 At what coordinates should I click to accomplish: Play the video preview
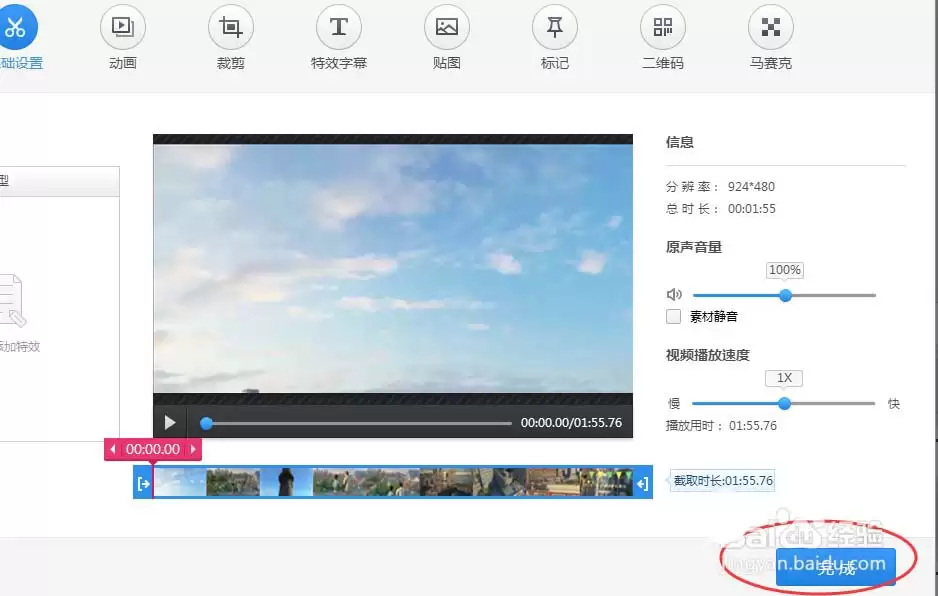(170, 423)
